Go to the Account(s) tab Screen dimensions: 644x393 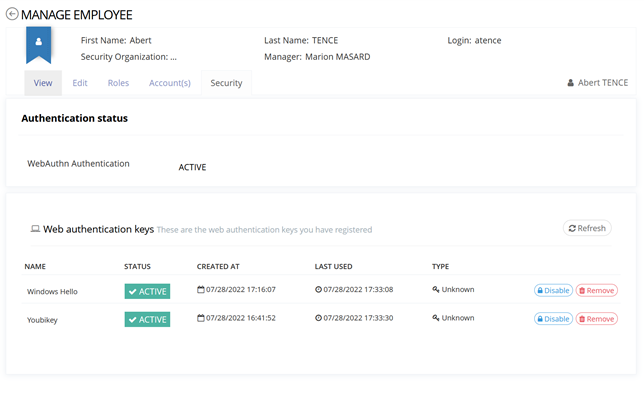[x=170, y=83]
